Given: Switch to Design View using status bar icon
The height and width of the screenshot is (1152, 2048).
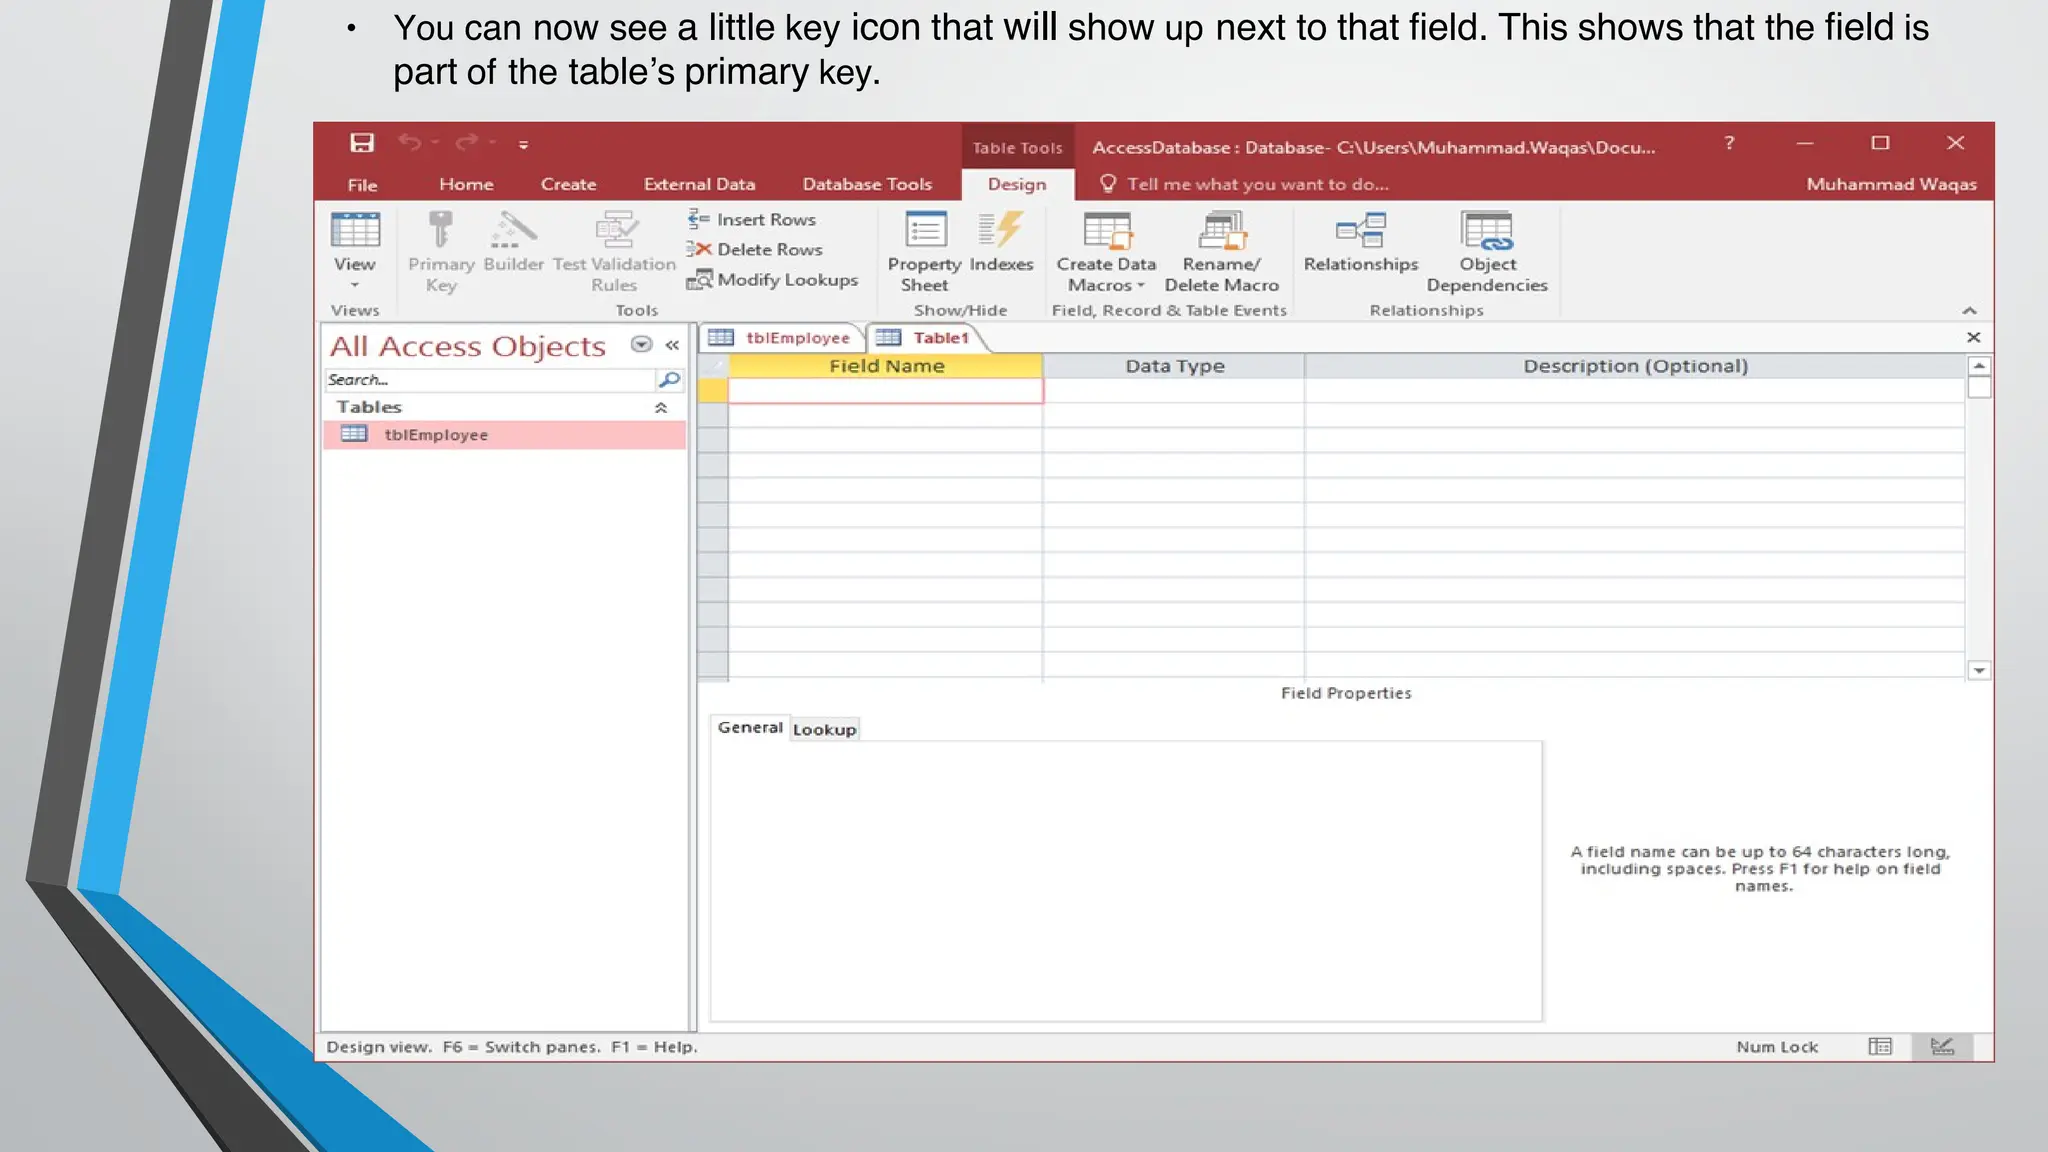Looking at the screenshot, I should click(x=1941, y=1047).
